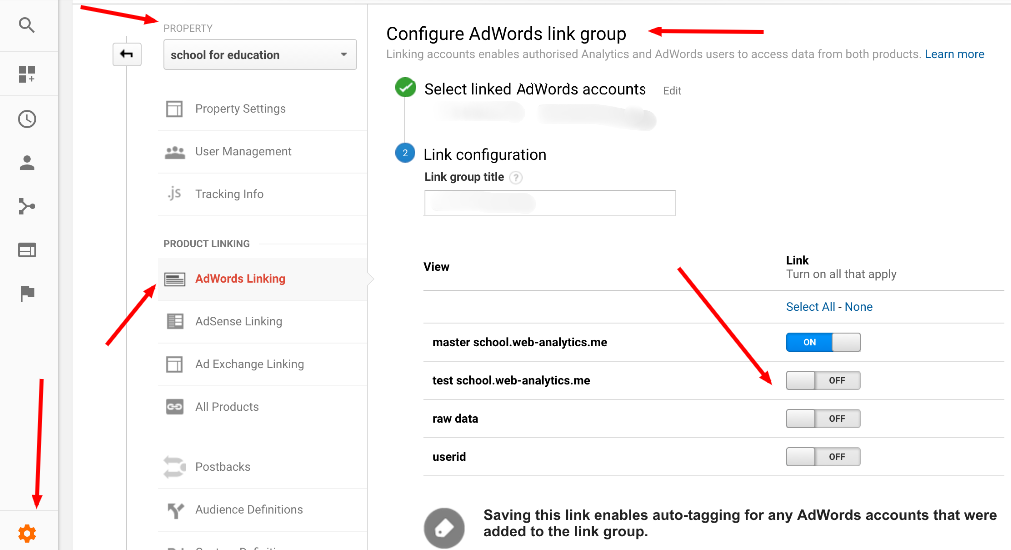Enable link for test school.web-analytics.me

(823, 380)
